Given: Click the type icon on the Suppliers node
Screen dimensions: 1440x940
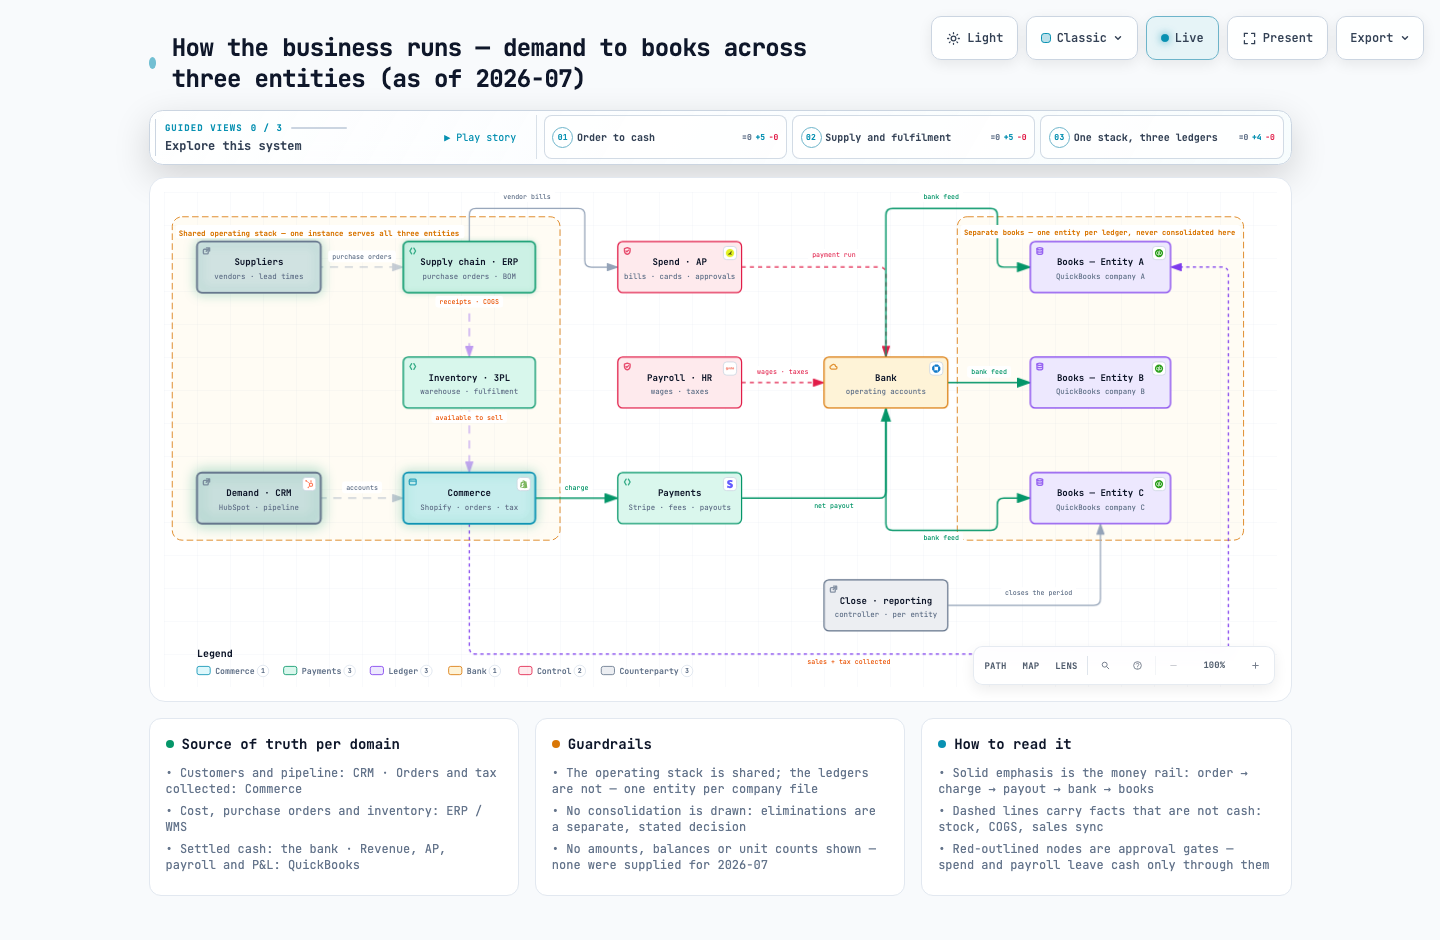Looking at the screenshot, I should 206,251.
